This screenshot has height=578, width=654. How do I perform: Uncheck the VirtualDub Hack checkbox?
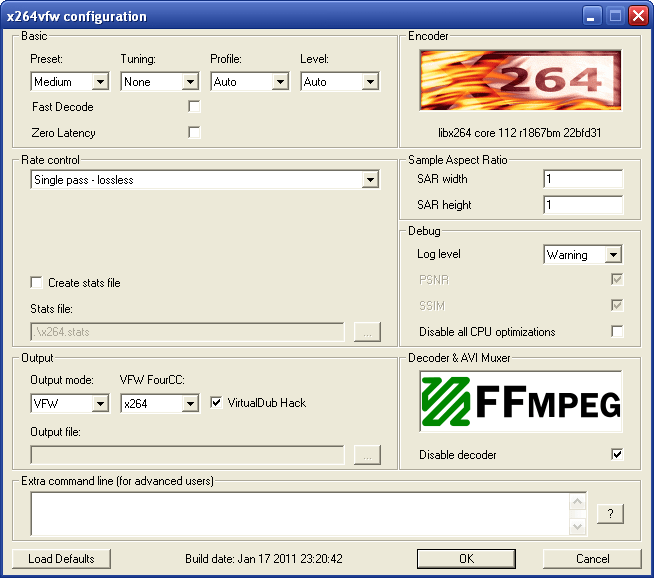pyautogui.click(x=218, y=403)
